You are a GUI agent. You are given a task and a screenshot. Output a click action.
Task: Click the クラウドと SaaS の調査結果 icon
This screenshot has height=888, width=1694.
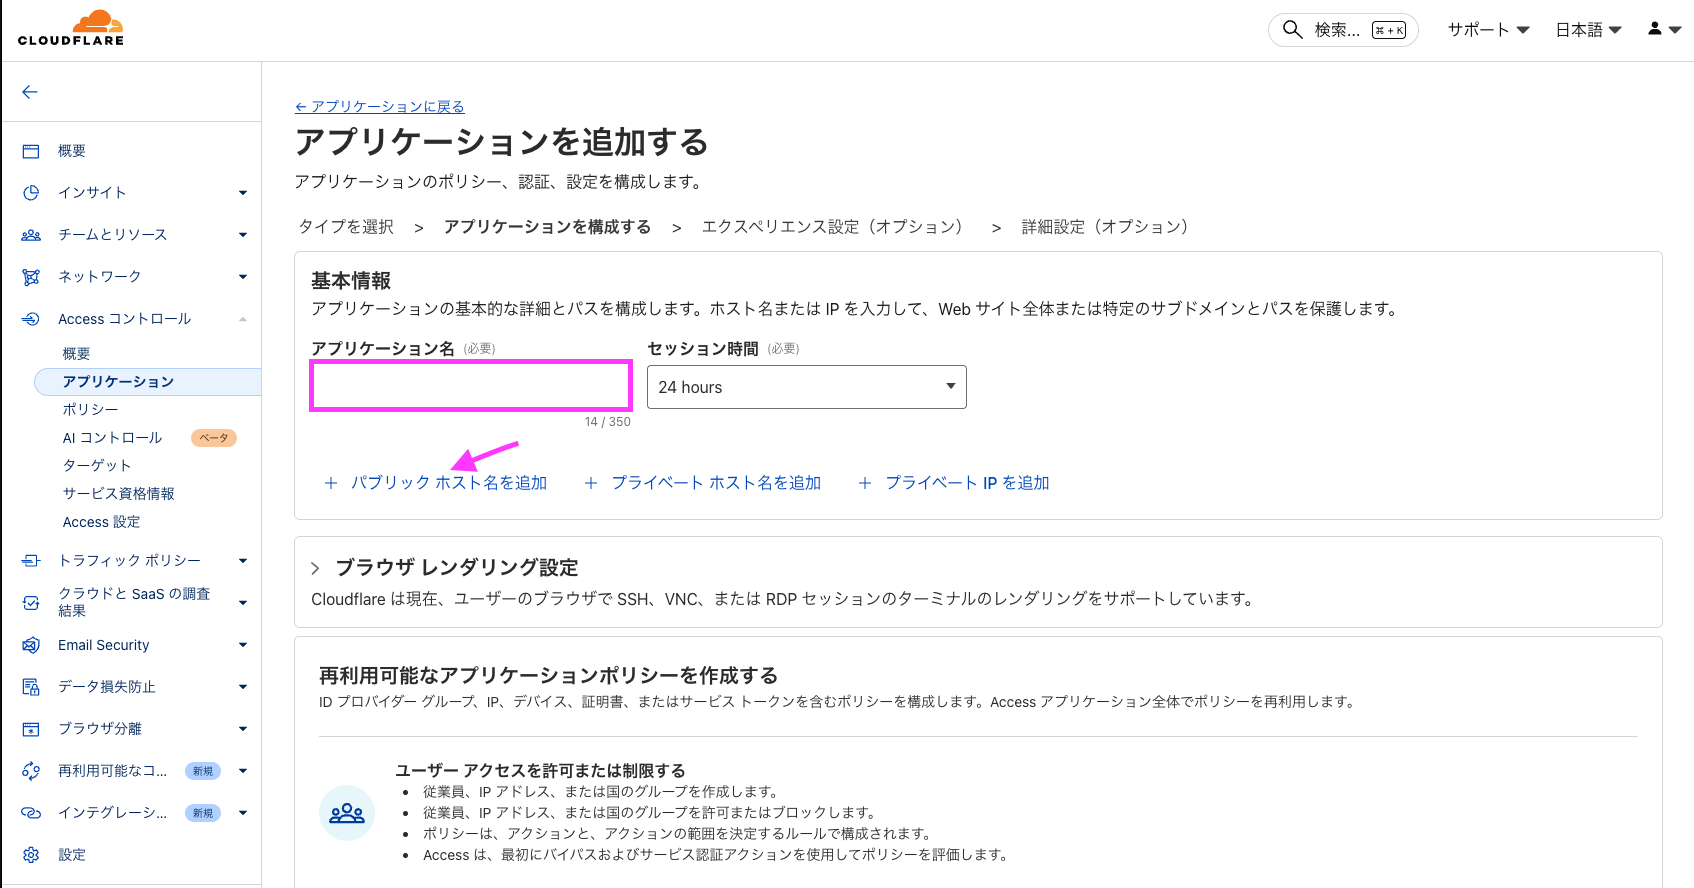click(31, 603)
